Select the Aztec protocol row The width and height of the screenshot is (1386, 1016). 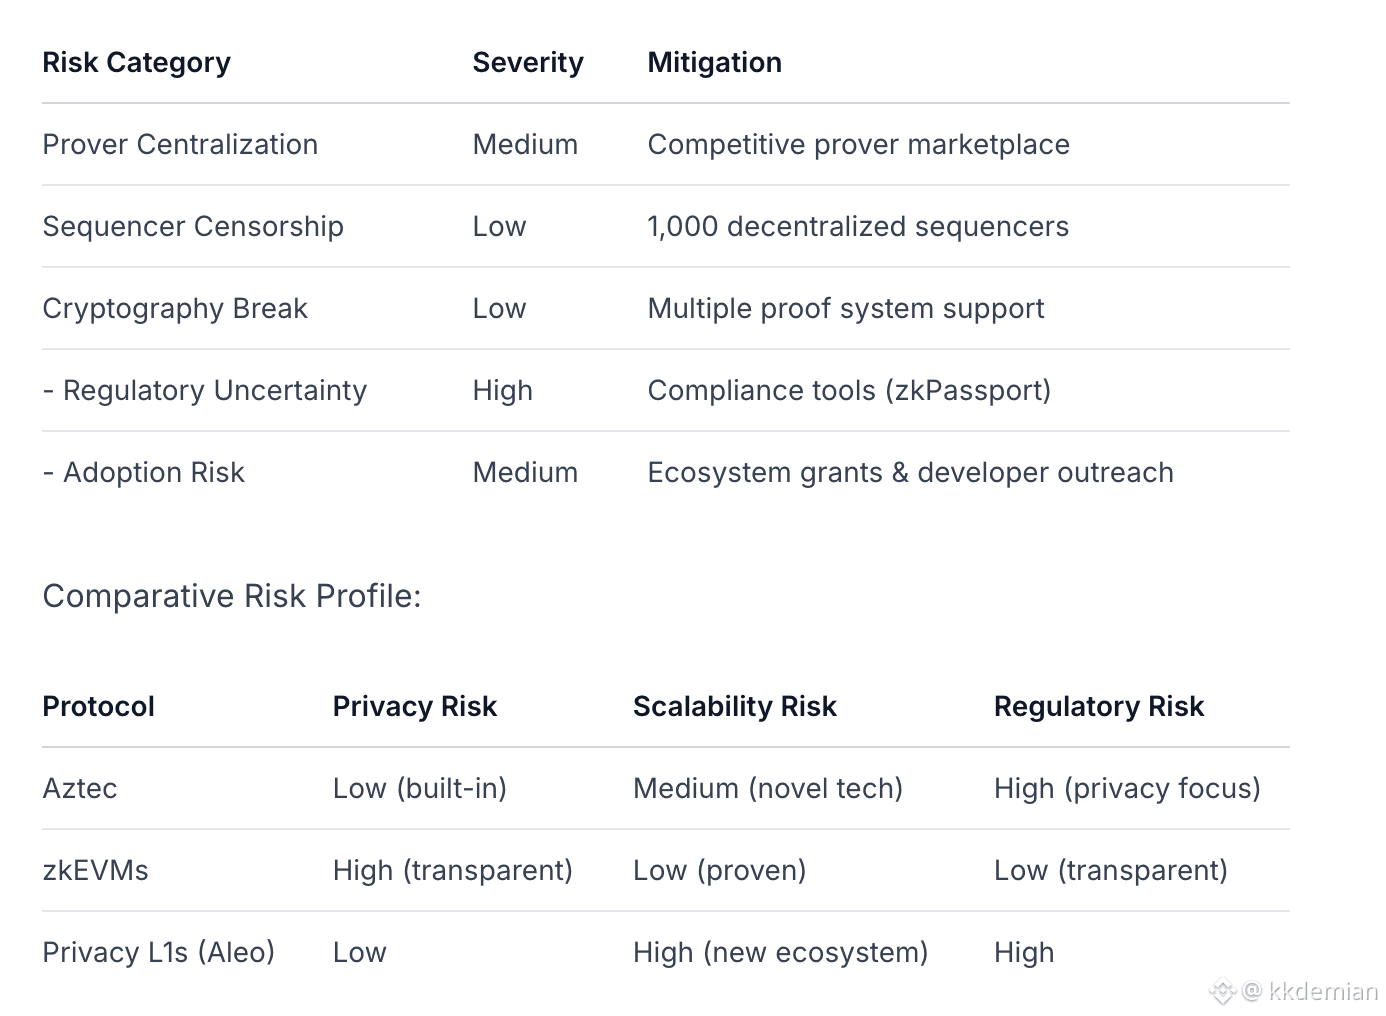[x=80, y=789]
